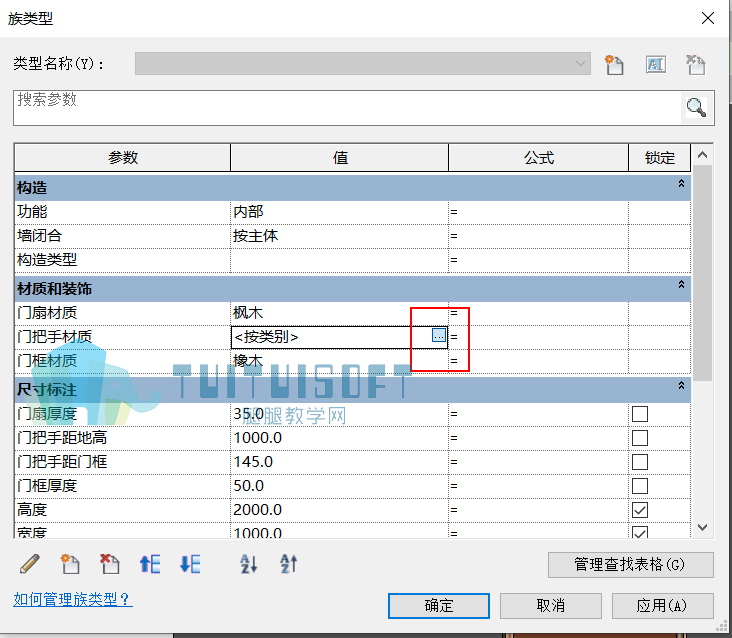732x638 pixels.
Task: Click the scrollbar down arrow
Action: [x=702, y=527]
